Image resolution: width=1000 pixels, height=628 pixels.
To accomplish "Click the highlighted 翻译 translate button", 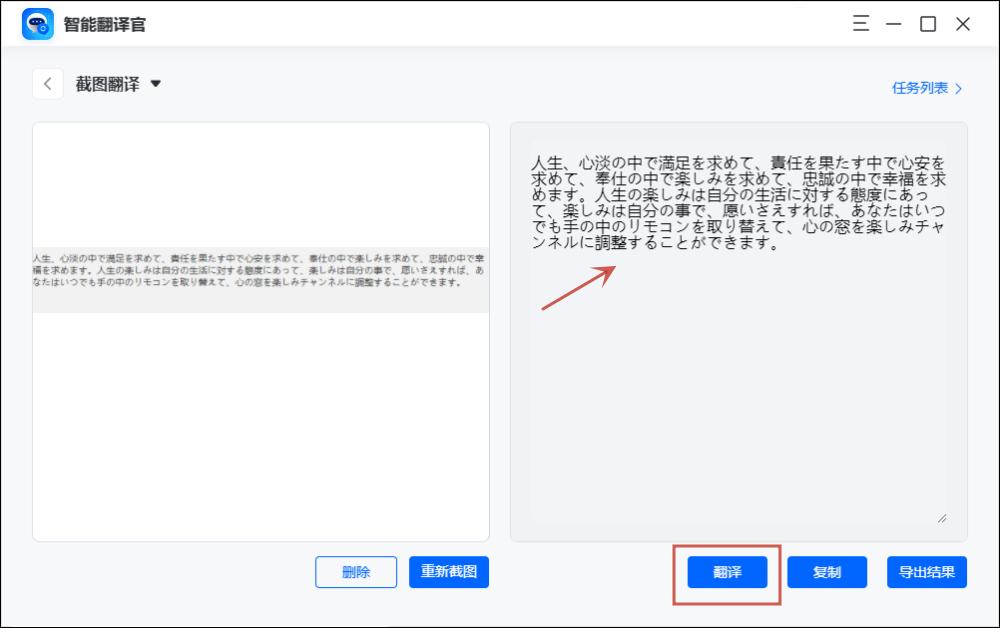I will pyautogui.click(x=727, y=572).
